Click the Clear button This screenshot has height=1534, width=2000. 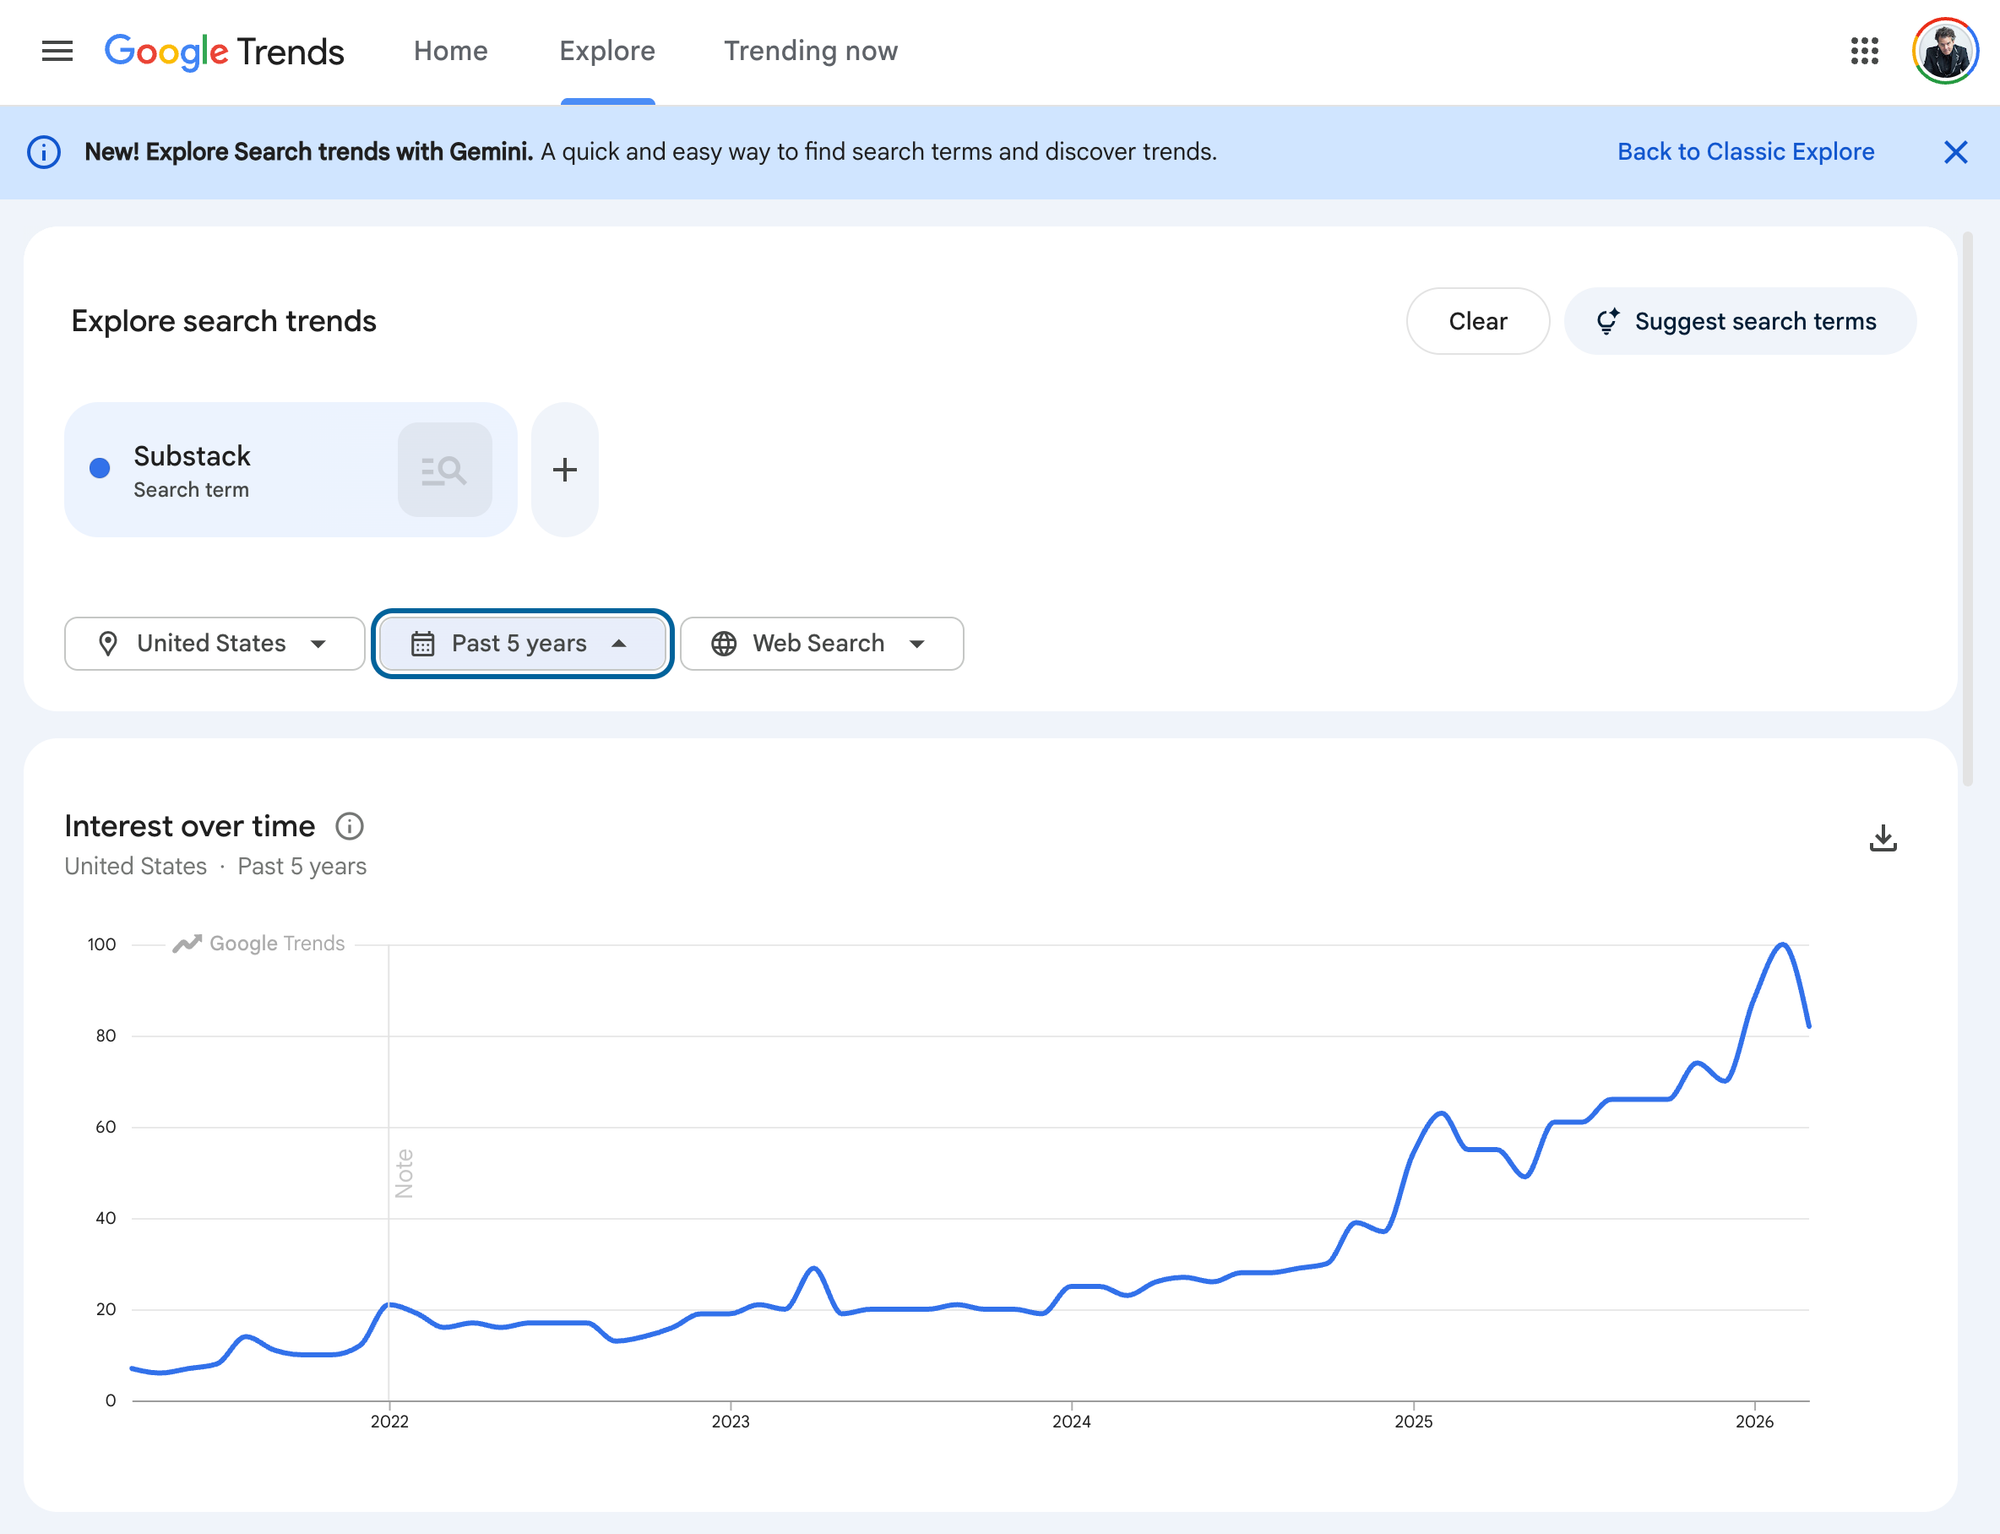[1478, 321]
